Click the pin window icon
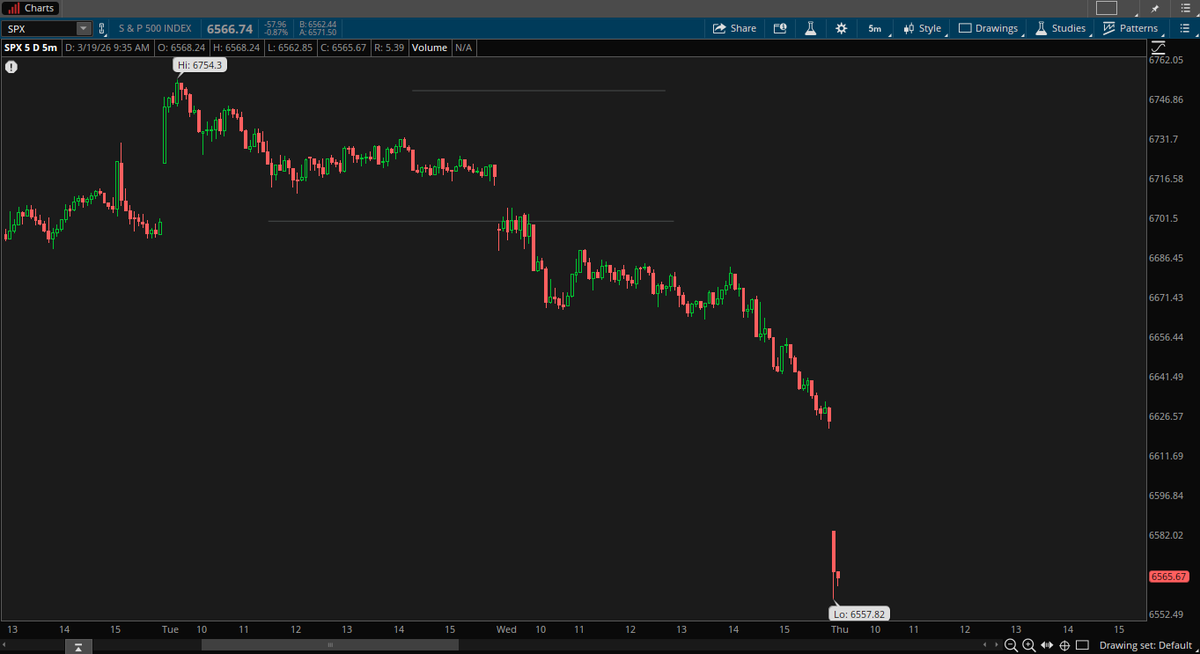 [1154, 8]
